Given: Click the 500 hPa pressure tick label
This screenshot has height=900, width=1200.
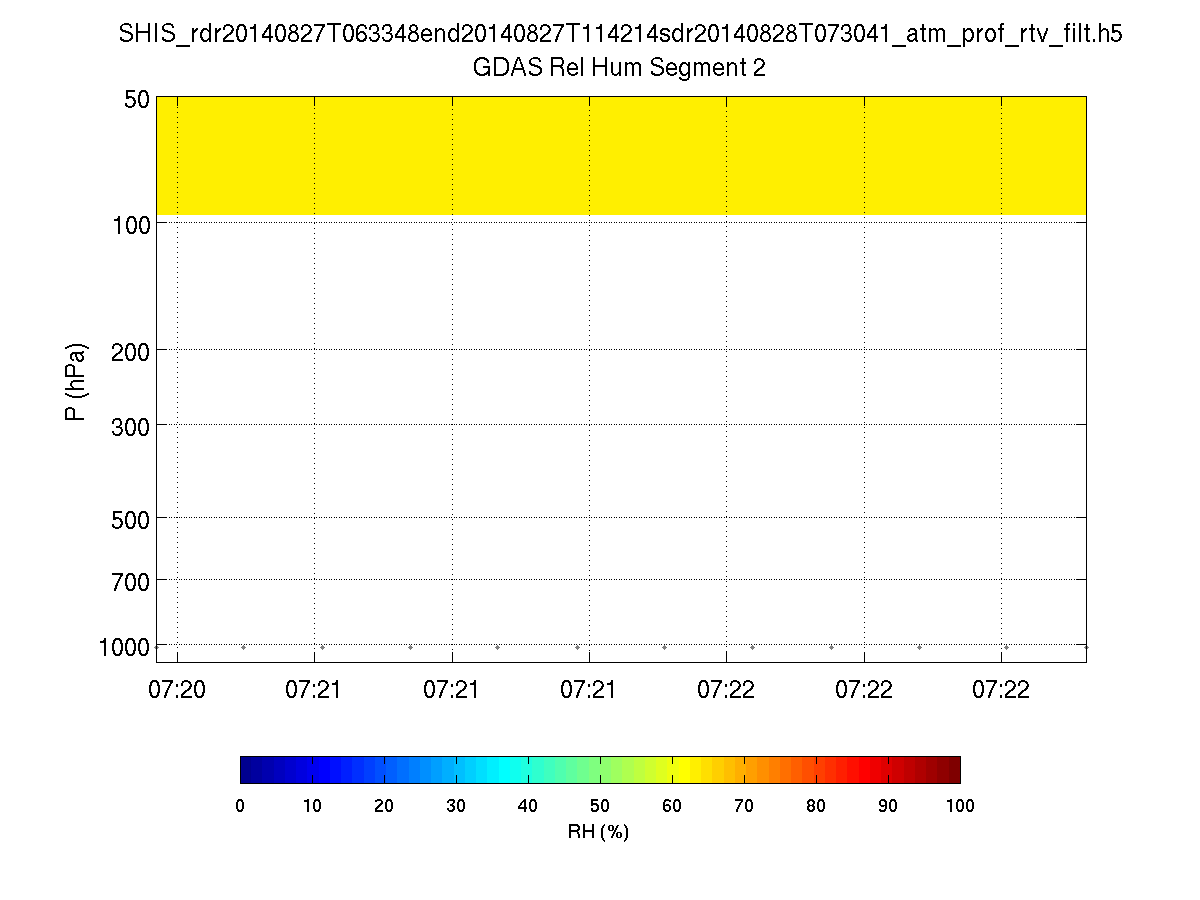Looking at the screenshot, I should 130,519.
